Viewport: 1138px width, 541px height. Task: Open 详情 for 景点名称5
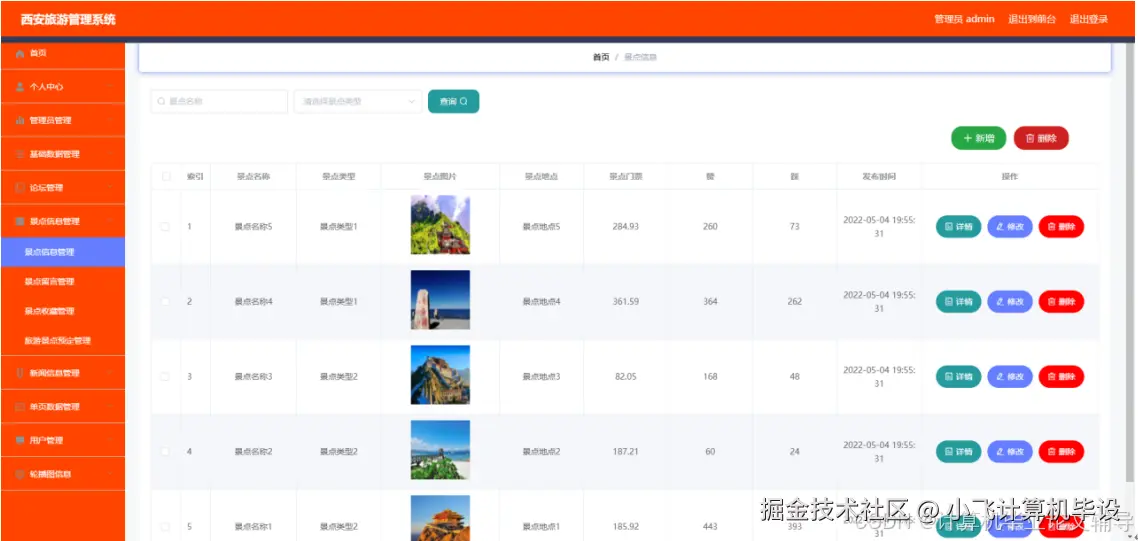pos(958,227)
